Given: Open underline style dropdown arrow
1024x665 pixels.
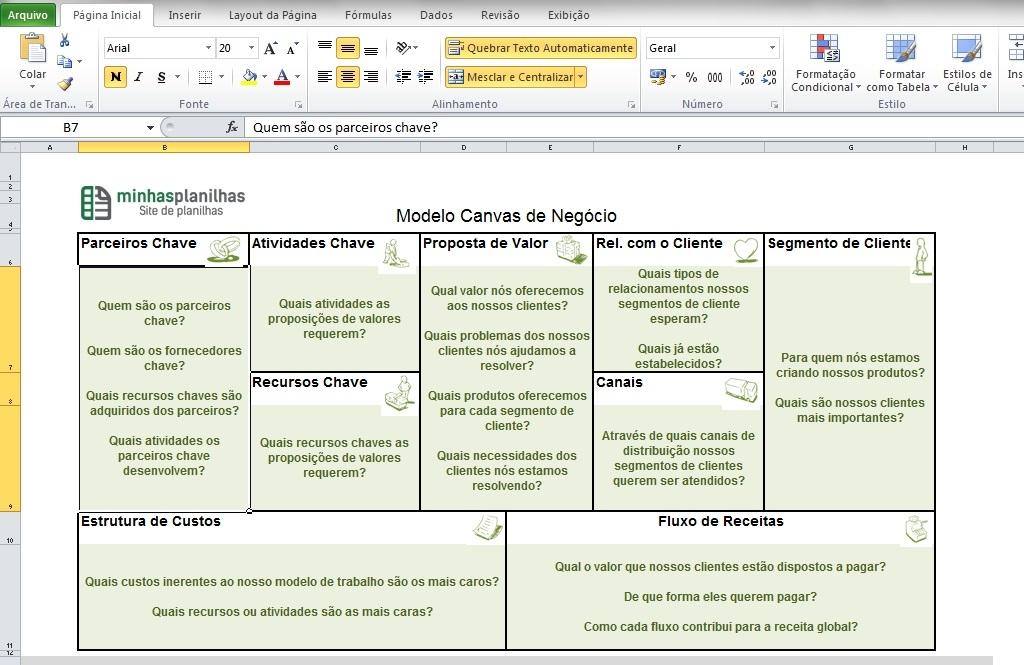Looking at the screenshot, I should click(x=178, y=77).
